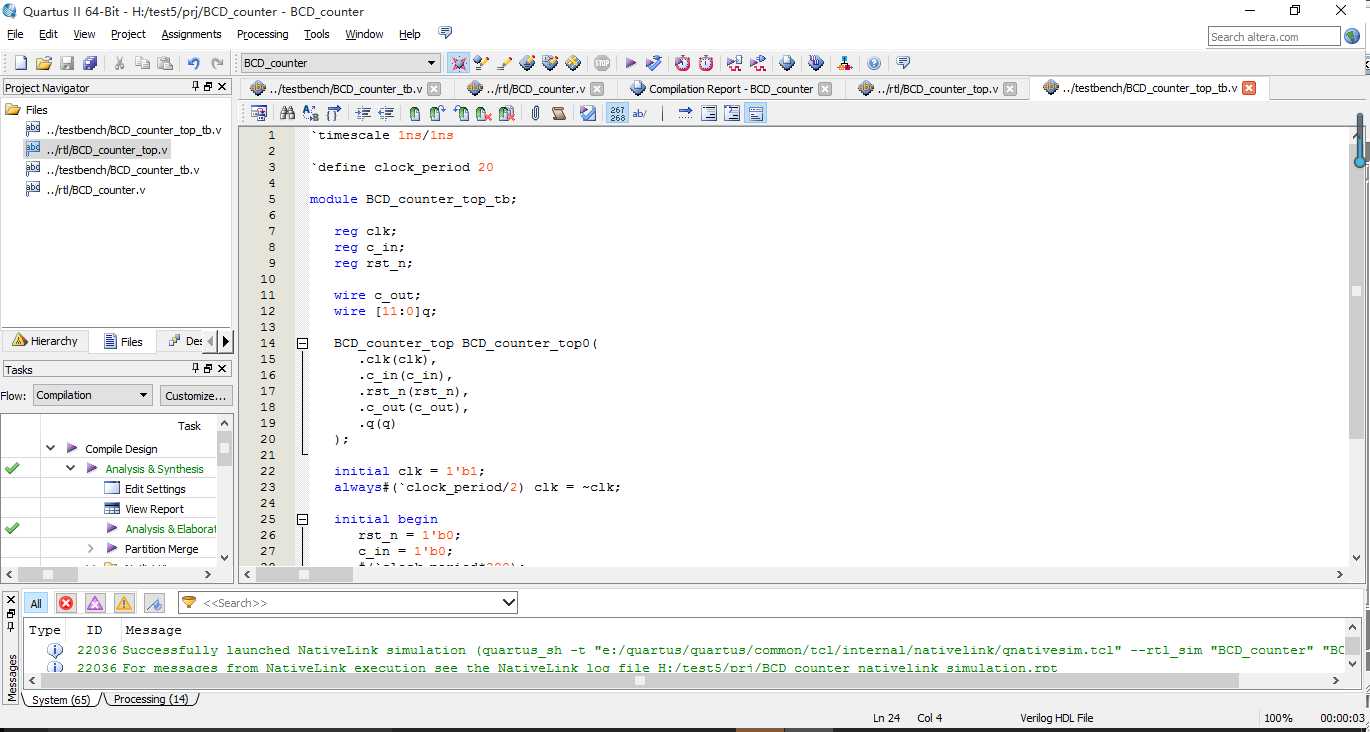Open the Assignments menu
The image size is (1370, 732).
191,34
